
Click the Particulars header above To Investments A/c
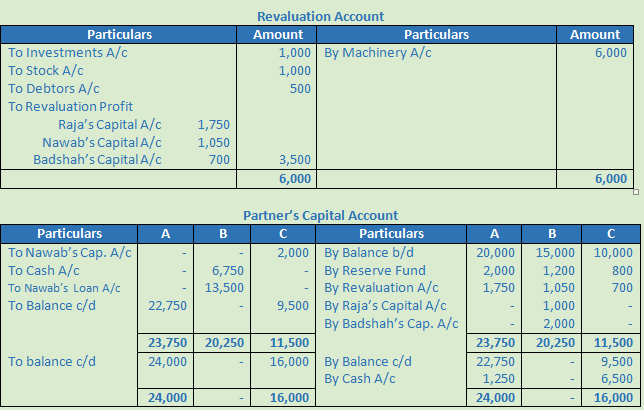[x=119, y=35]
